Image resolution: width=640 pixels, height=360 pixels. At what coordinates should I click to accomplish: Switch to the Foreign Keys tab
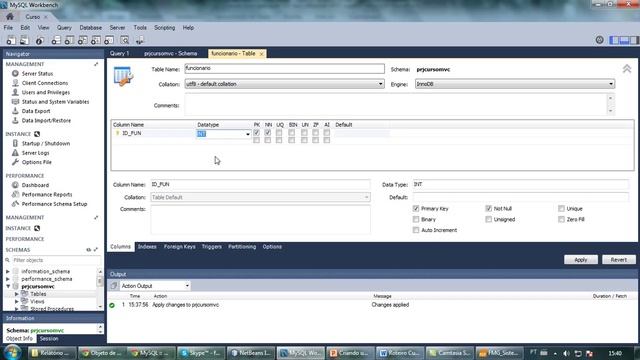coord(179,247)
